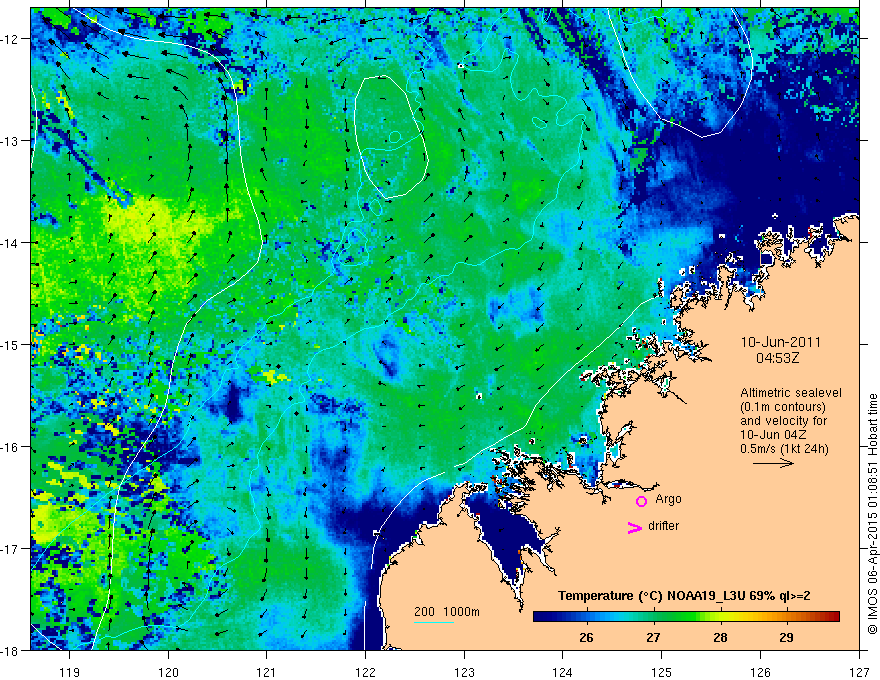Click the '126' longitude axis label
This screenshot has height=680, width=880.
(760, 672)
